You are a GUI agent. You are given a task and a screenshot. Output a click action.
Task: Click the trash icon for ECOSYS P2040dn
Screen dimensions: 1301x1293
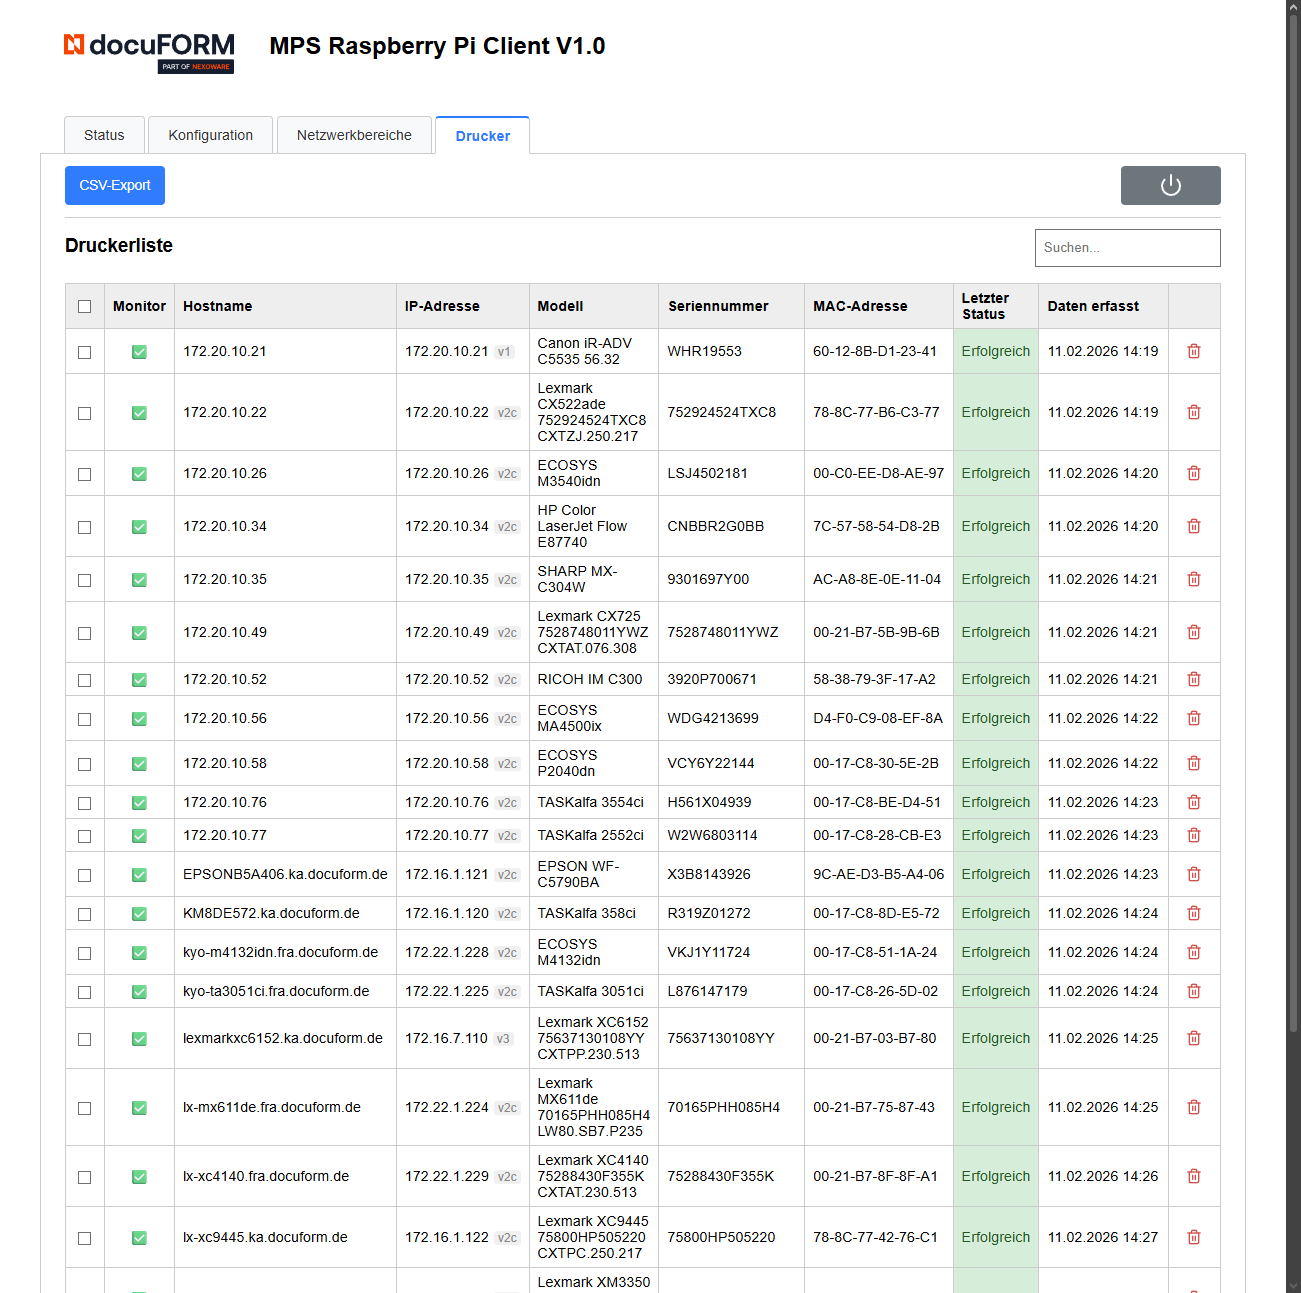tap(1193, 763)
